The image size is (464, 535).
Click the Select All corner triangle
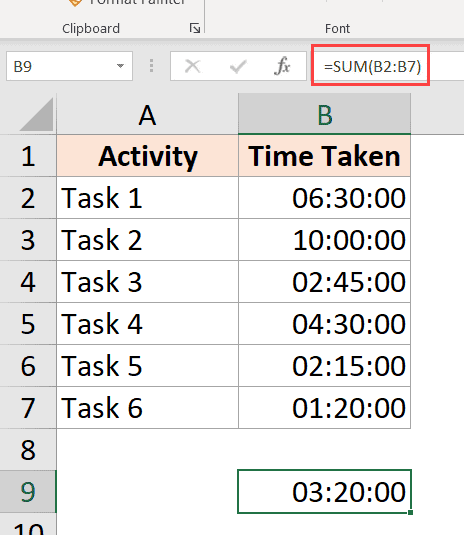tap(37, 114)
